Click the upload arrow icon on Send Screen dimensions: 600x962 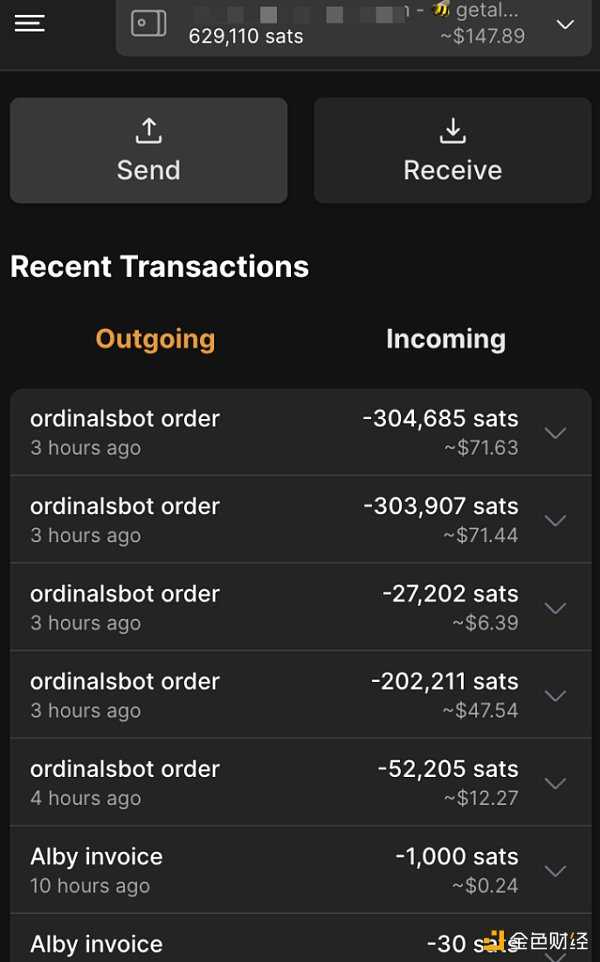tap(148, 130)
